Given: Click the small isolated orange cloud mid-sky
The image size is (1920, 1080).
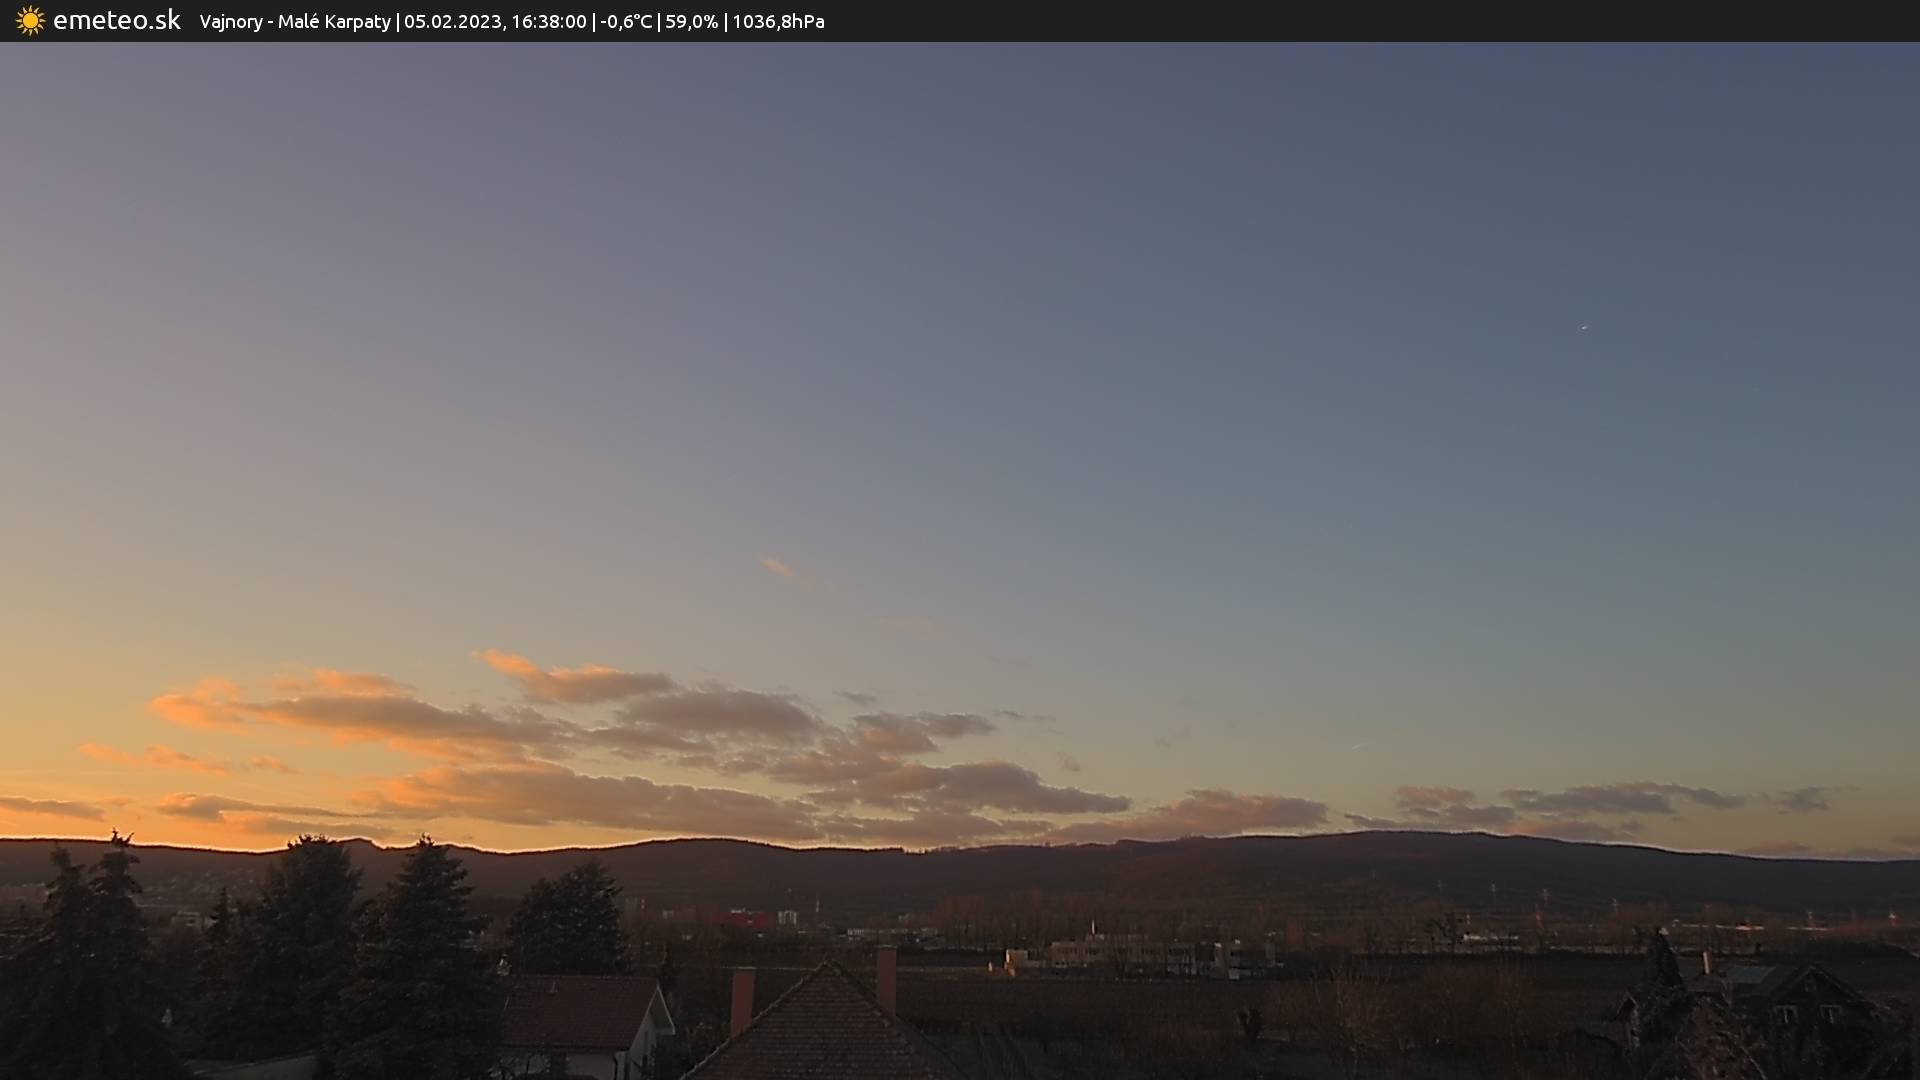Looking at the screenshot, I should pos(777,568).
